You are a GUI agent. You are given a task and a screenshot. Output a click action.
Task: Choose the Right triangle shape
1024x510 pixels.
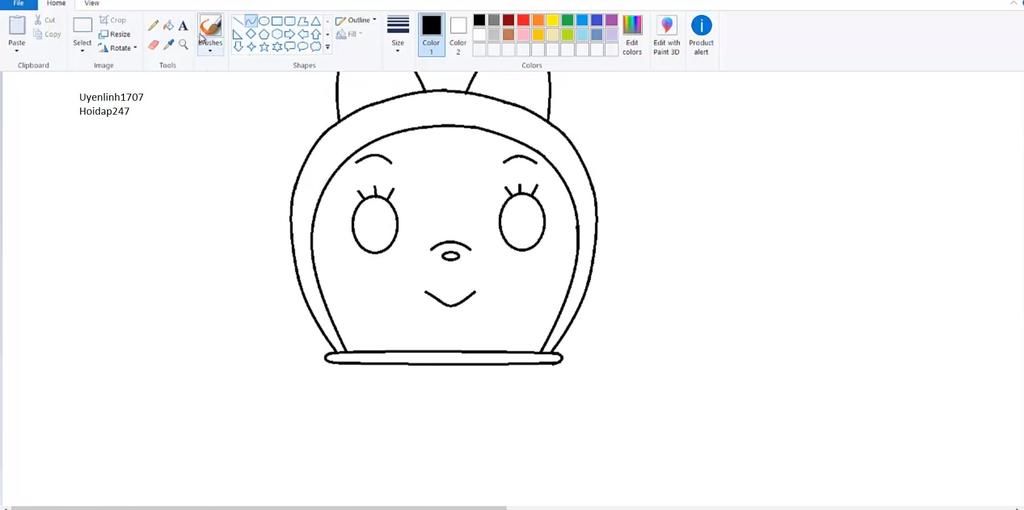[x=238, y=34]
